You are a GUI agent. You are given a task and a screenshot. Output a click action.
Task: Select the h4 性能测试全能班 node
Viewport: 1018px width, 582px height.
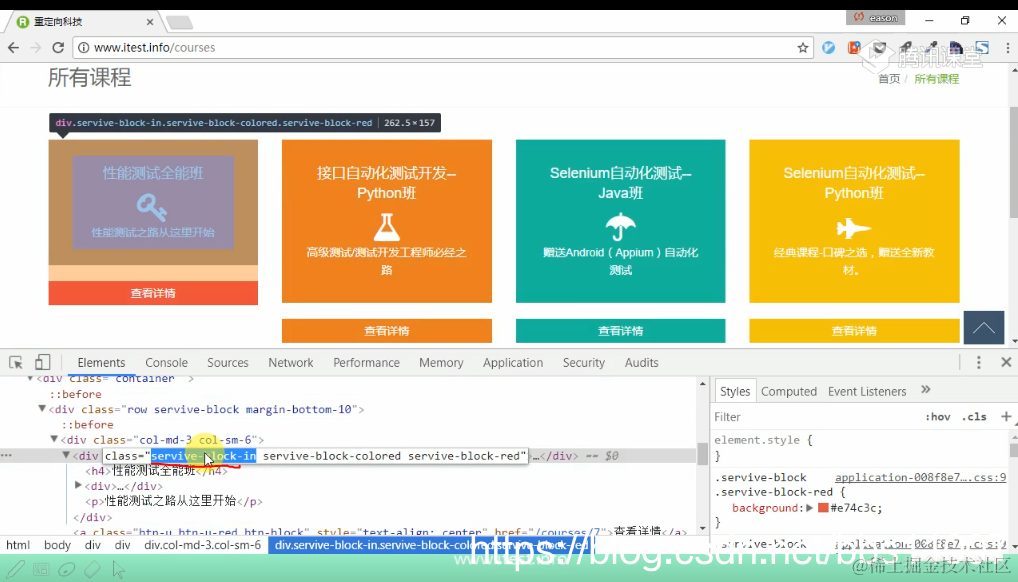click(156, 471)
